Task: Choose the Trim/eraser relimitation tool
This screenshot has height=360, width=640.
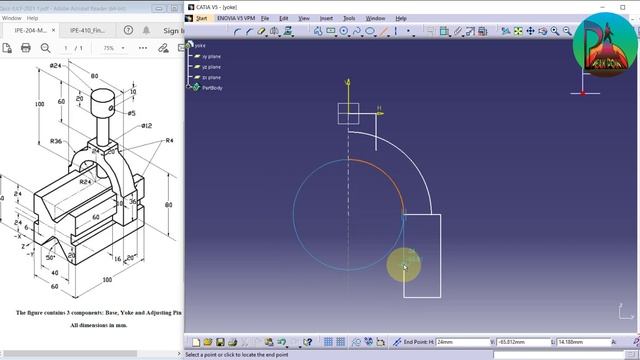Action: pos(261,31)
